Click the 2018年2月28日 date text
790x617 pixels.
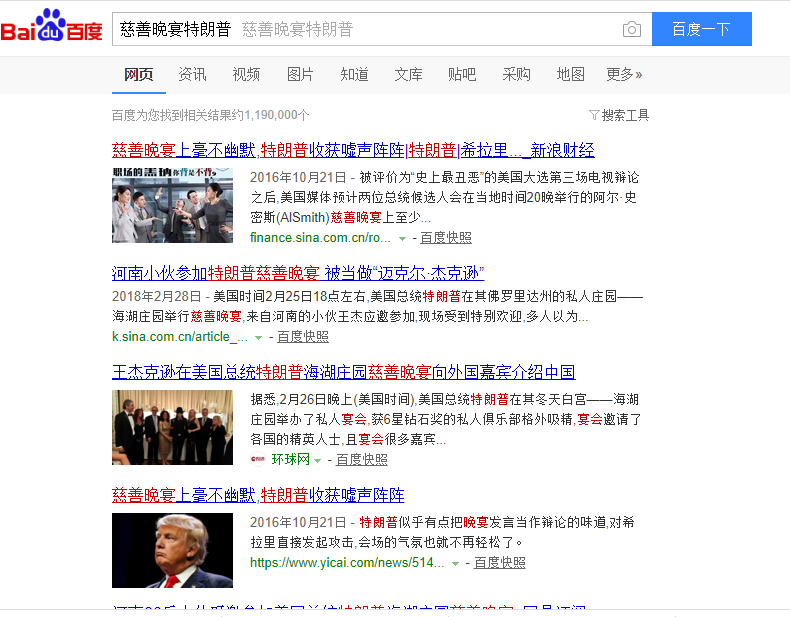[x=156, y=296]
